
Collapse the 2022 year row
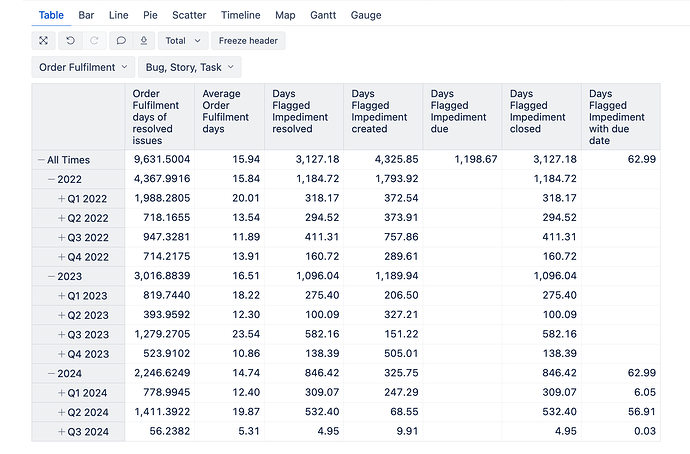pos(51,179)
